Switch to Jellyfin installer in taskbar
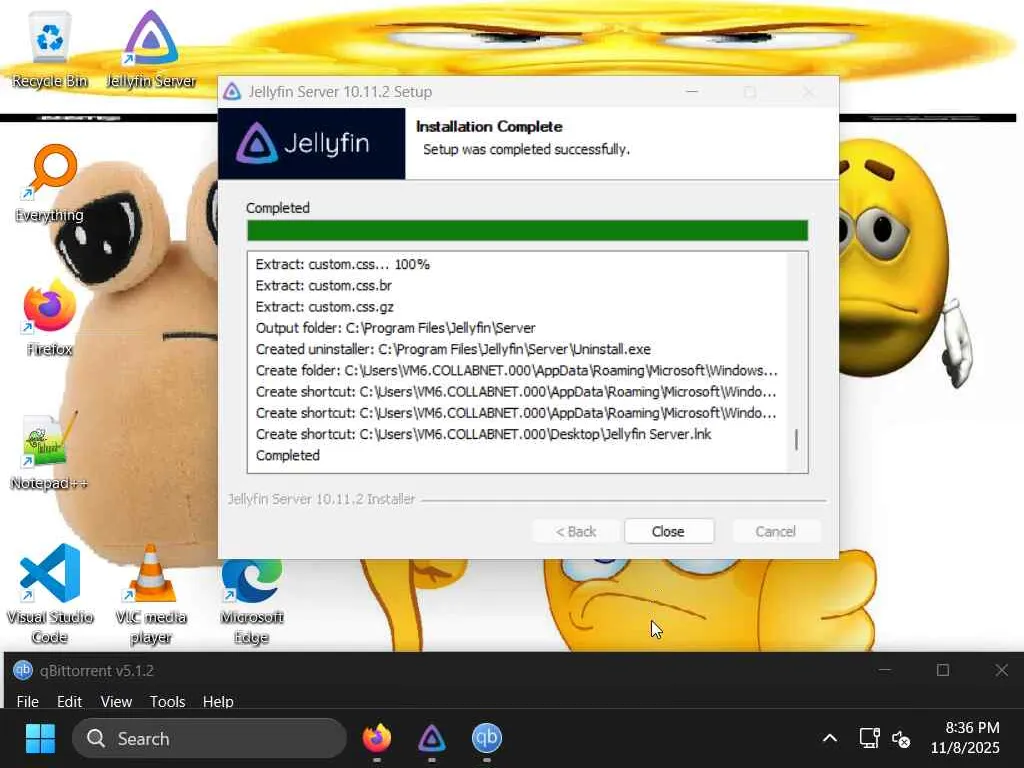This screenshot has height=768, width=1024. [432, 739]
